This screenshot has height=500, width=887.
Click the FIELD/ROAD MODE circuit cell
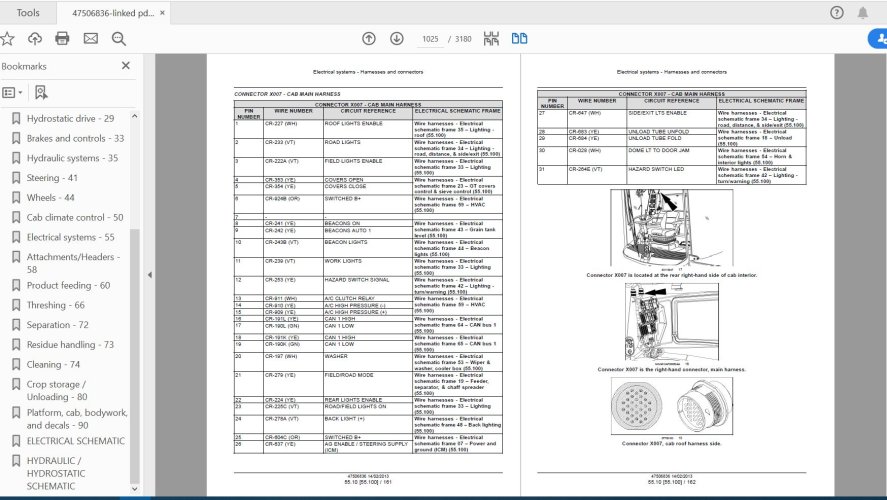click(368, 385)
